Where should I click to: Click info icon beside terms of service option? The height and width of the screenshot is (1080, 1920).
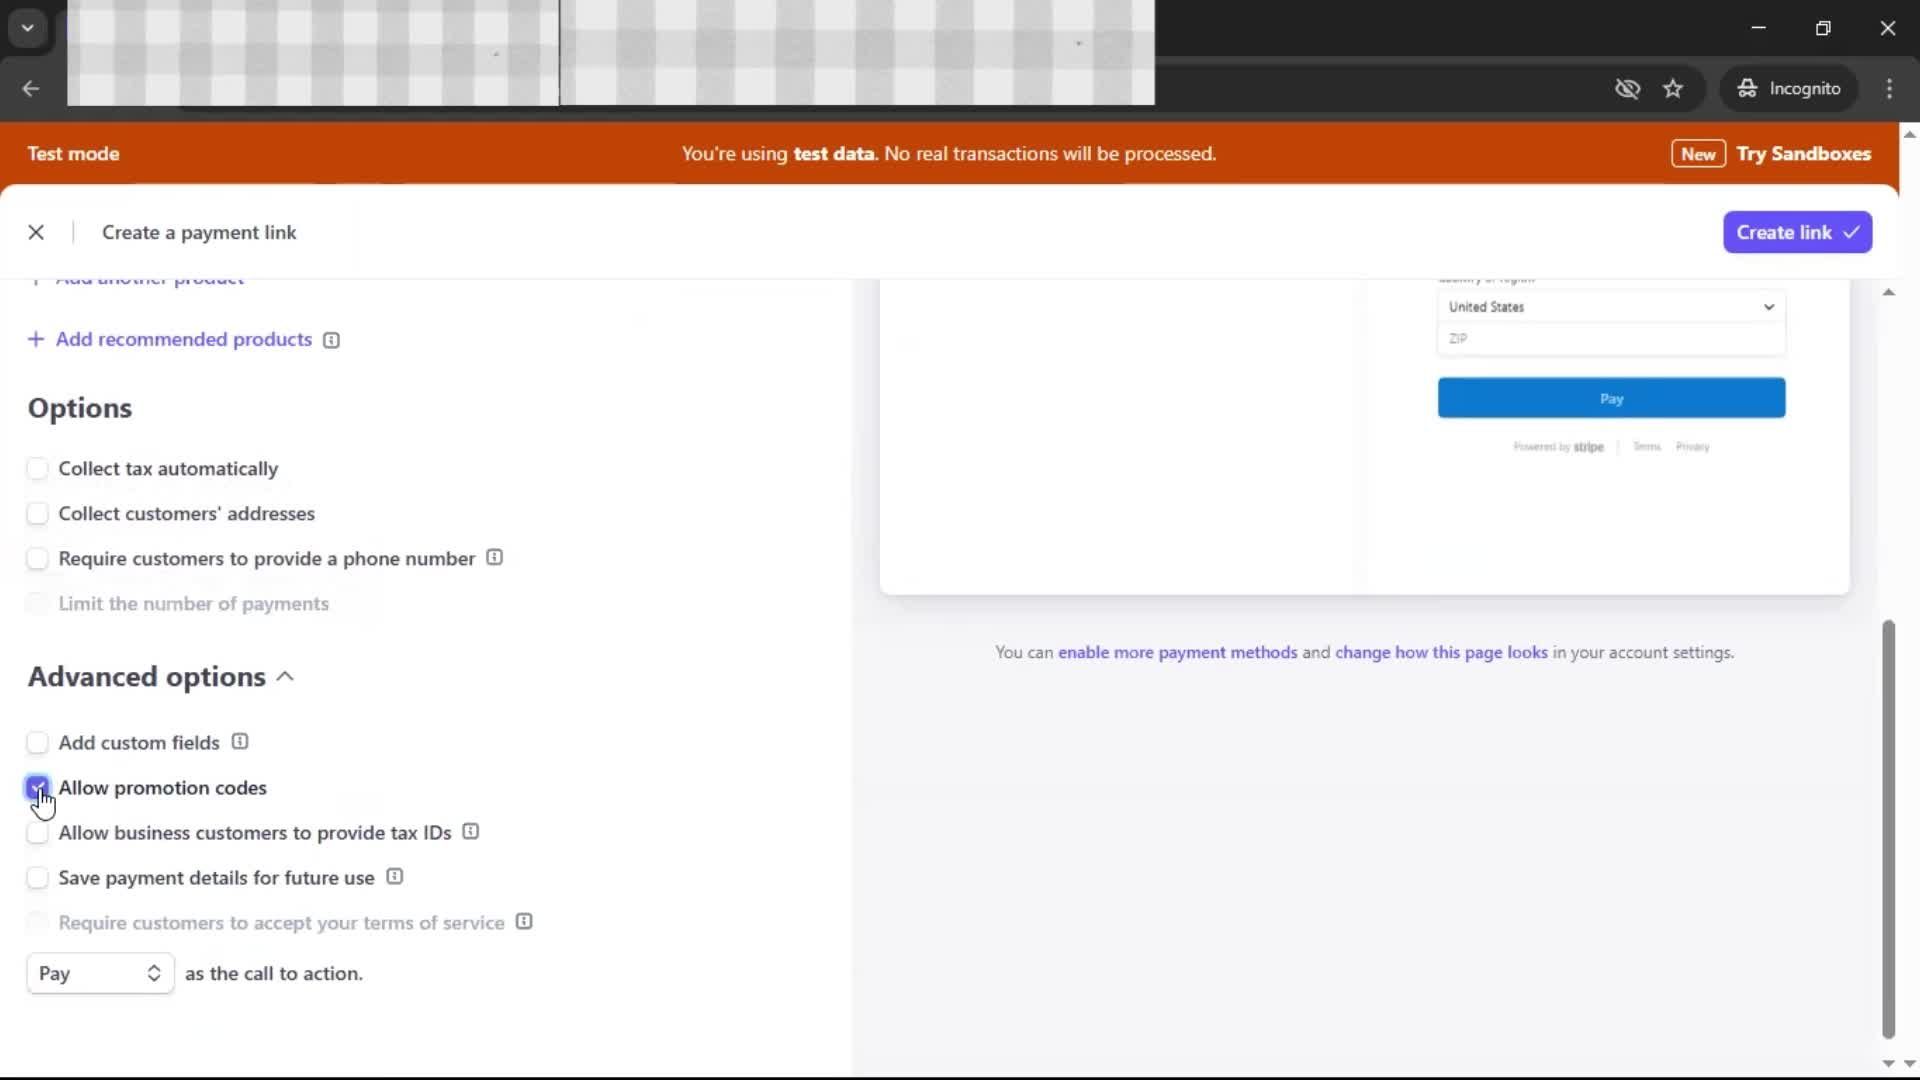click(524, 922)
